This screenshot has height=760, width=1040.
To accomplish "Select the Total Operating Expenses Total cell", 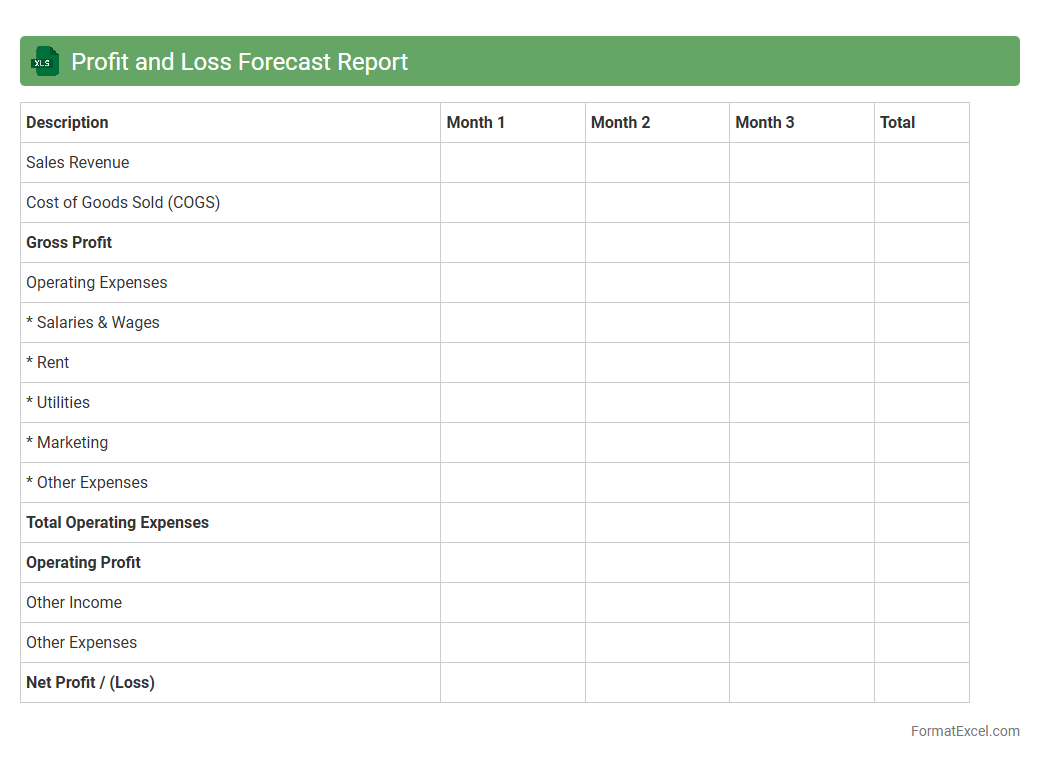I will pyautogui.click(x=921, y=522).
